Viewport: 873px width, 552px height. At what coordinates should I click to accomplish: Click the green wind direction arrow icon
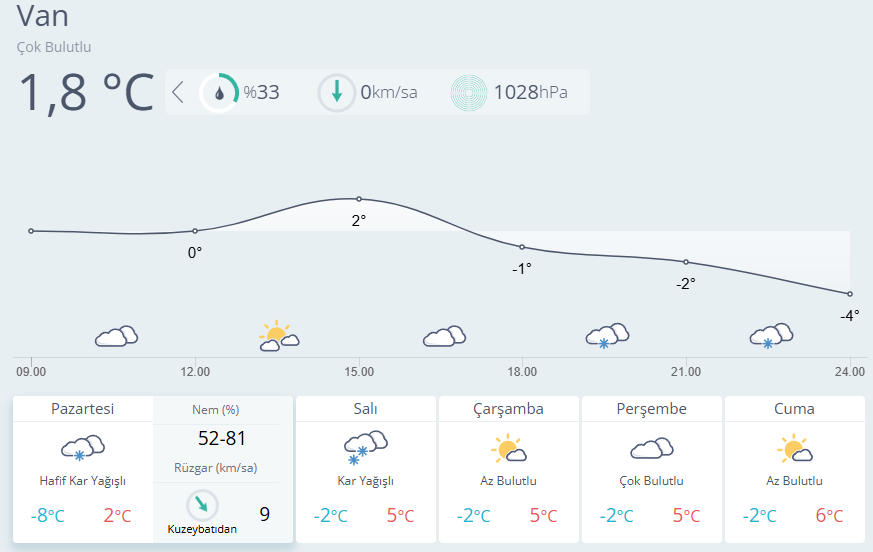pos(337,92)
